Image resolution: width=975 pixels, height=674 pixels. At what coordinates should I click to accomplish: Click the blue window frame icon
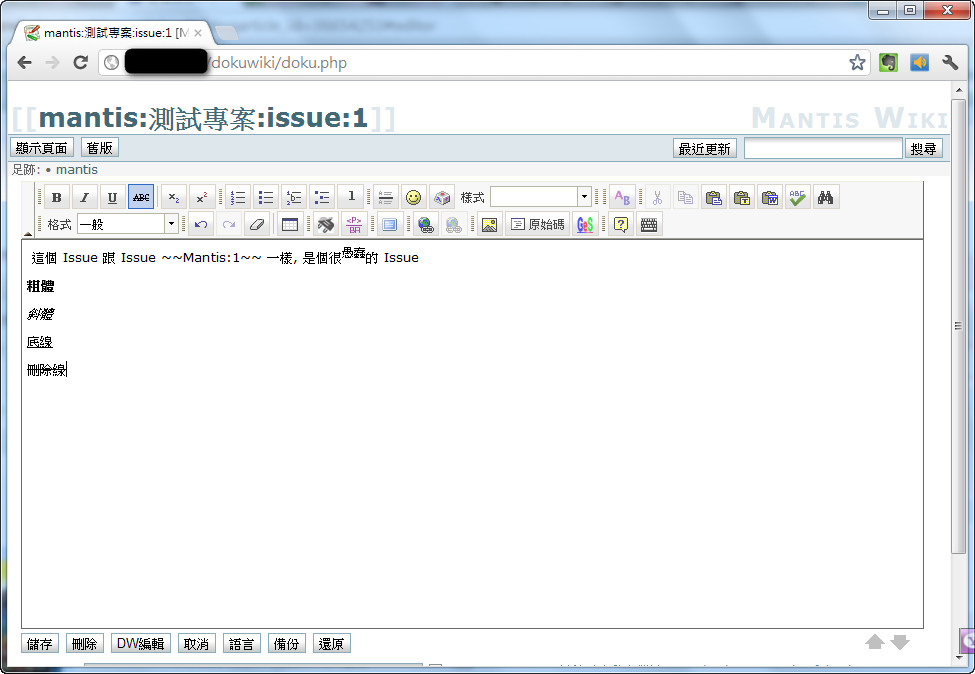390,224
